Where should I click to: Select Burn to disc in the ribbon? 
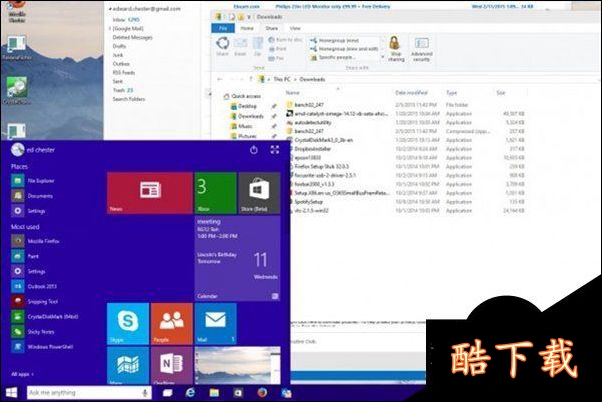click(x=285, y=40)
